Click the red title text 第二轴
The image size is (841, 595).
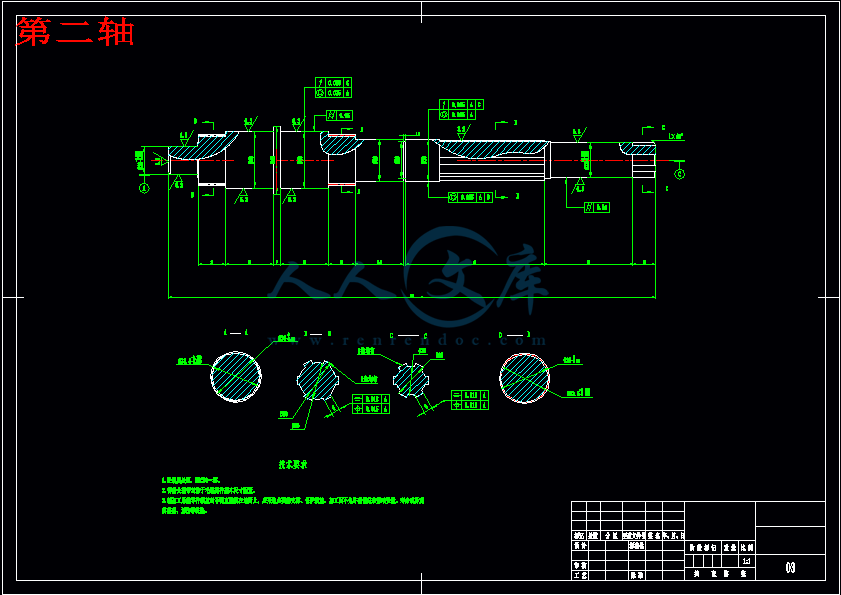tap(76, 33)
